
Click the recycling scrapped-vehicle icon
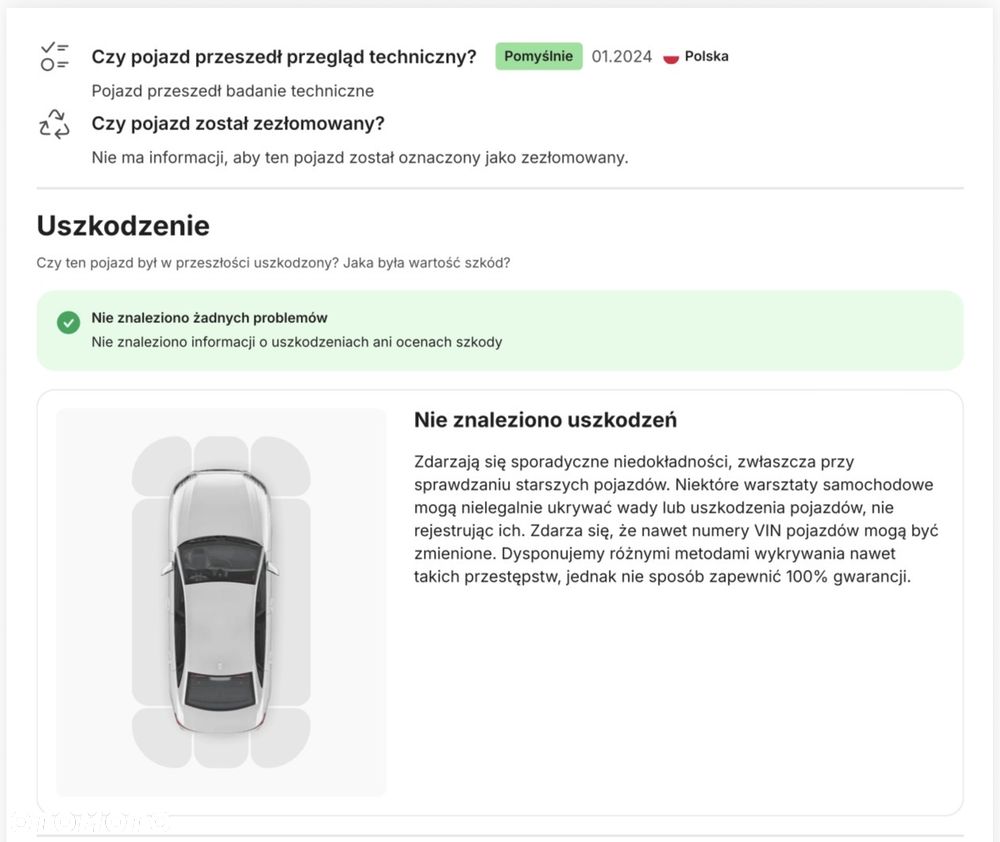[54, 124]
